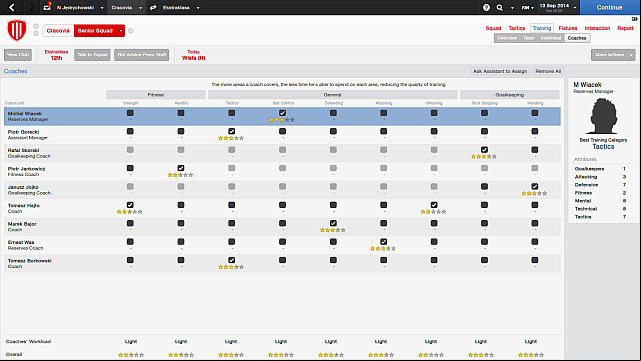Click the Cracovia club crest
Screen dimensions: 641x361
tap(17, 30)
